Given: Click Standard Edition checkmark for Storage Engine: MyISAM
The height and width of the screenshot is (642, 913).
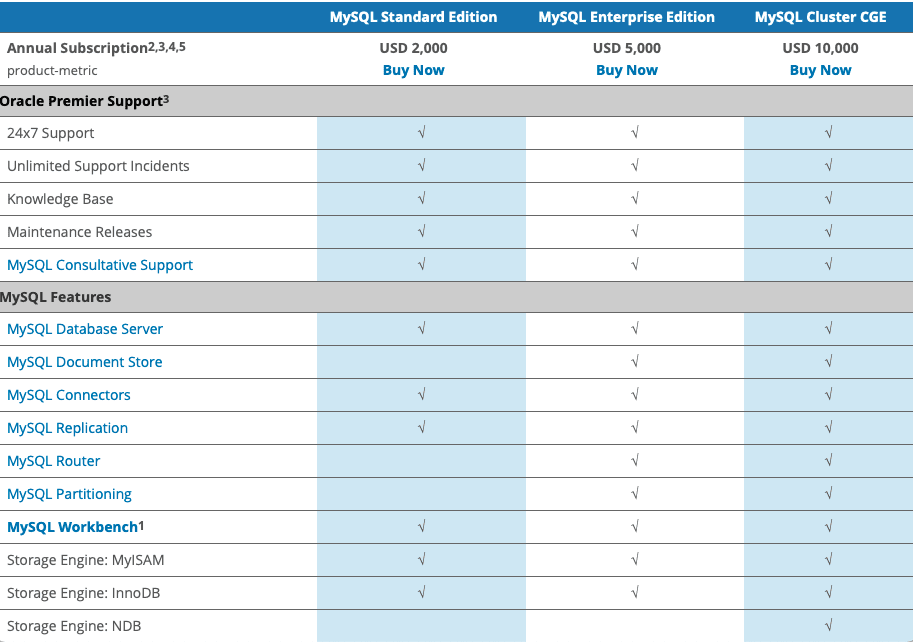Looking at the screenshot, I should coord(422,559).
